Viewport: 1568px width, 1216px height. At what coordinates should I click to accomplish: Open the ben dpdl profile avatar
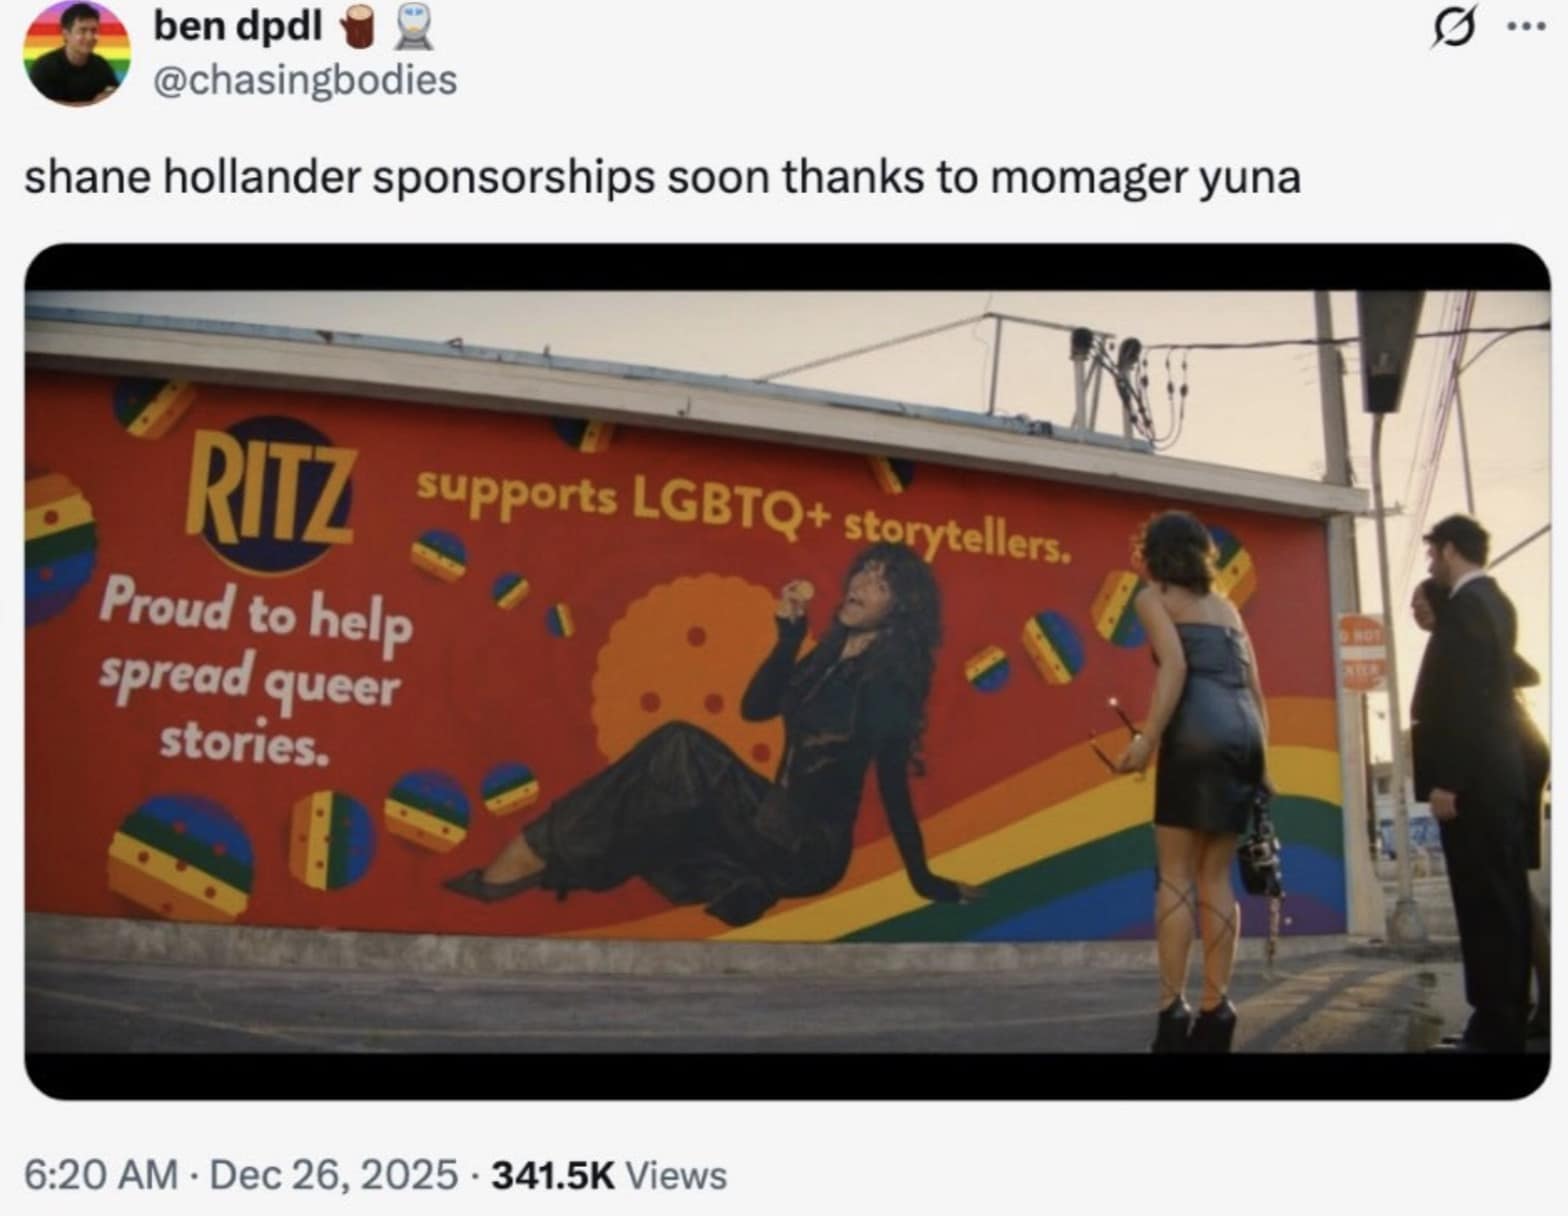pos(77,53)
